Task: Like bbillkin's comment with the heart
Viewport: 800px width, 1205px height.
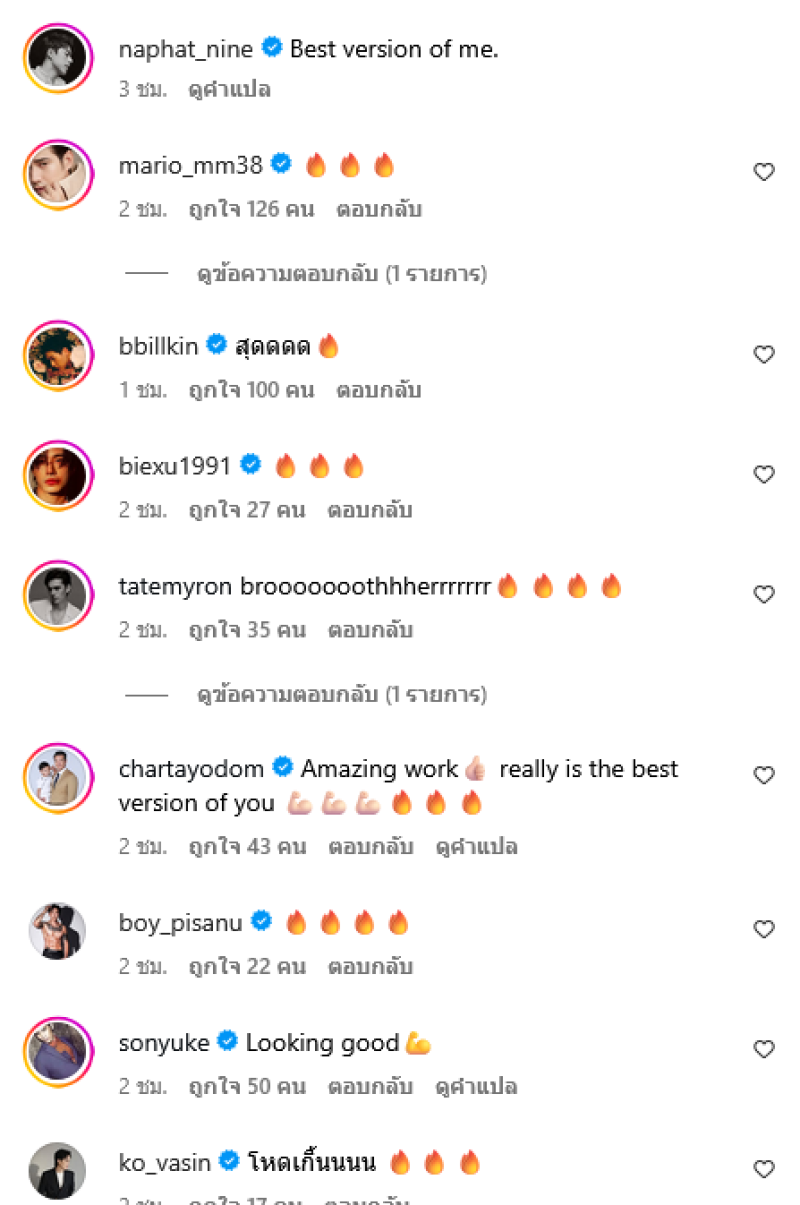Action: 764,354
